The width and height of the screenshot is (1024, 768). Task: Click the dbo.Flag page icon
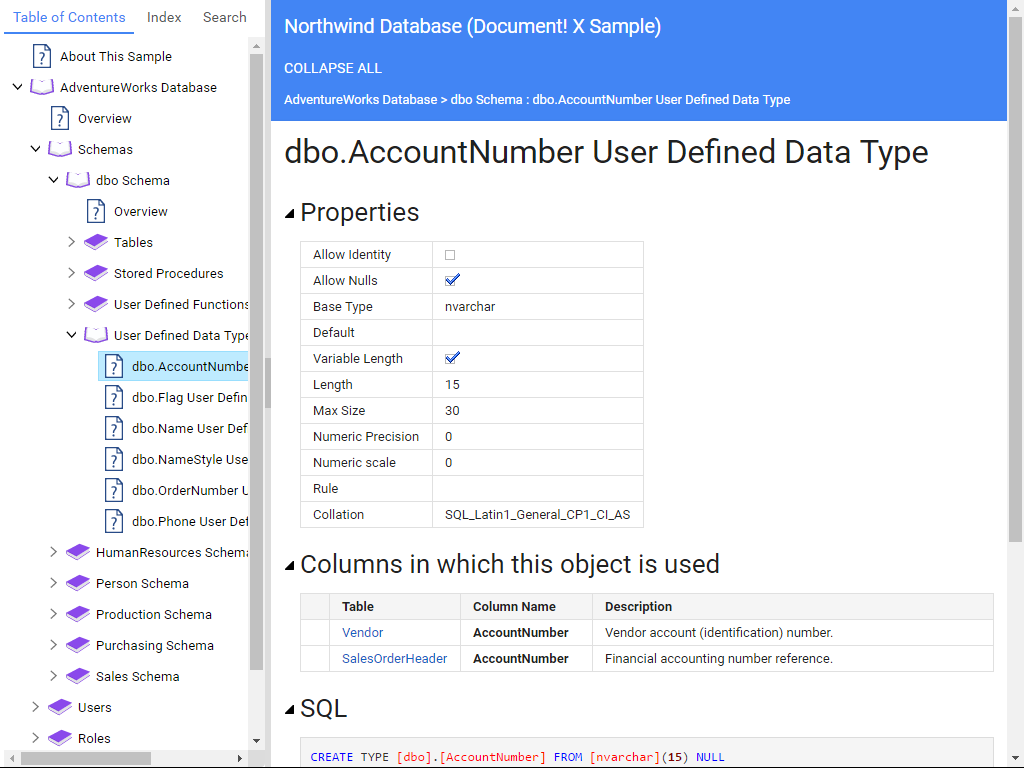pyautogui.click(x=114, y=397)
